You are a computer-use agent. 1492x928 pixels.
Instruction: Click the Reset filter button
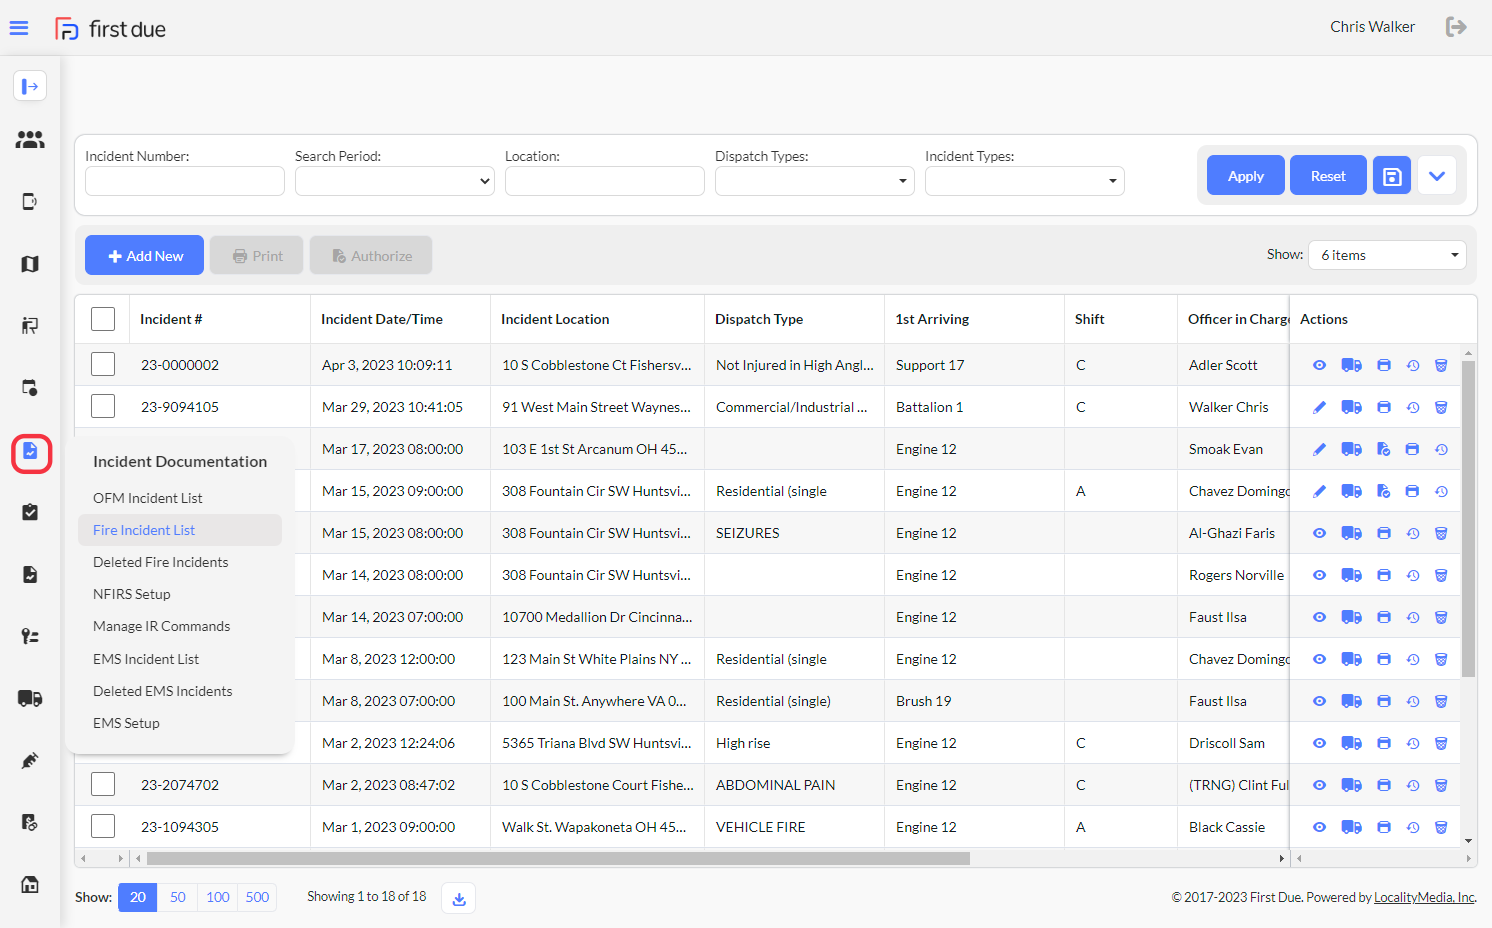pos(1328,176)
